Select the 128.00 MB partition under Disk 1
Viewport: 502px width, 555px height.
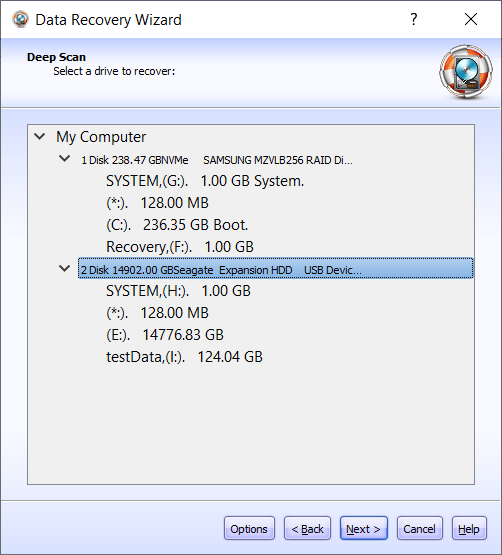(x=157, y=203)
